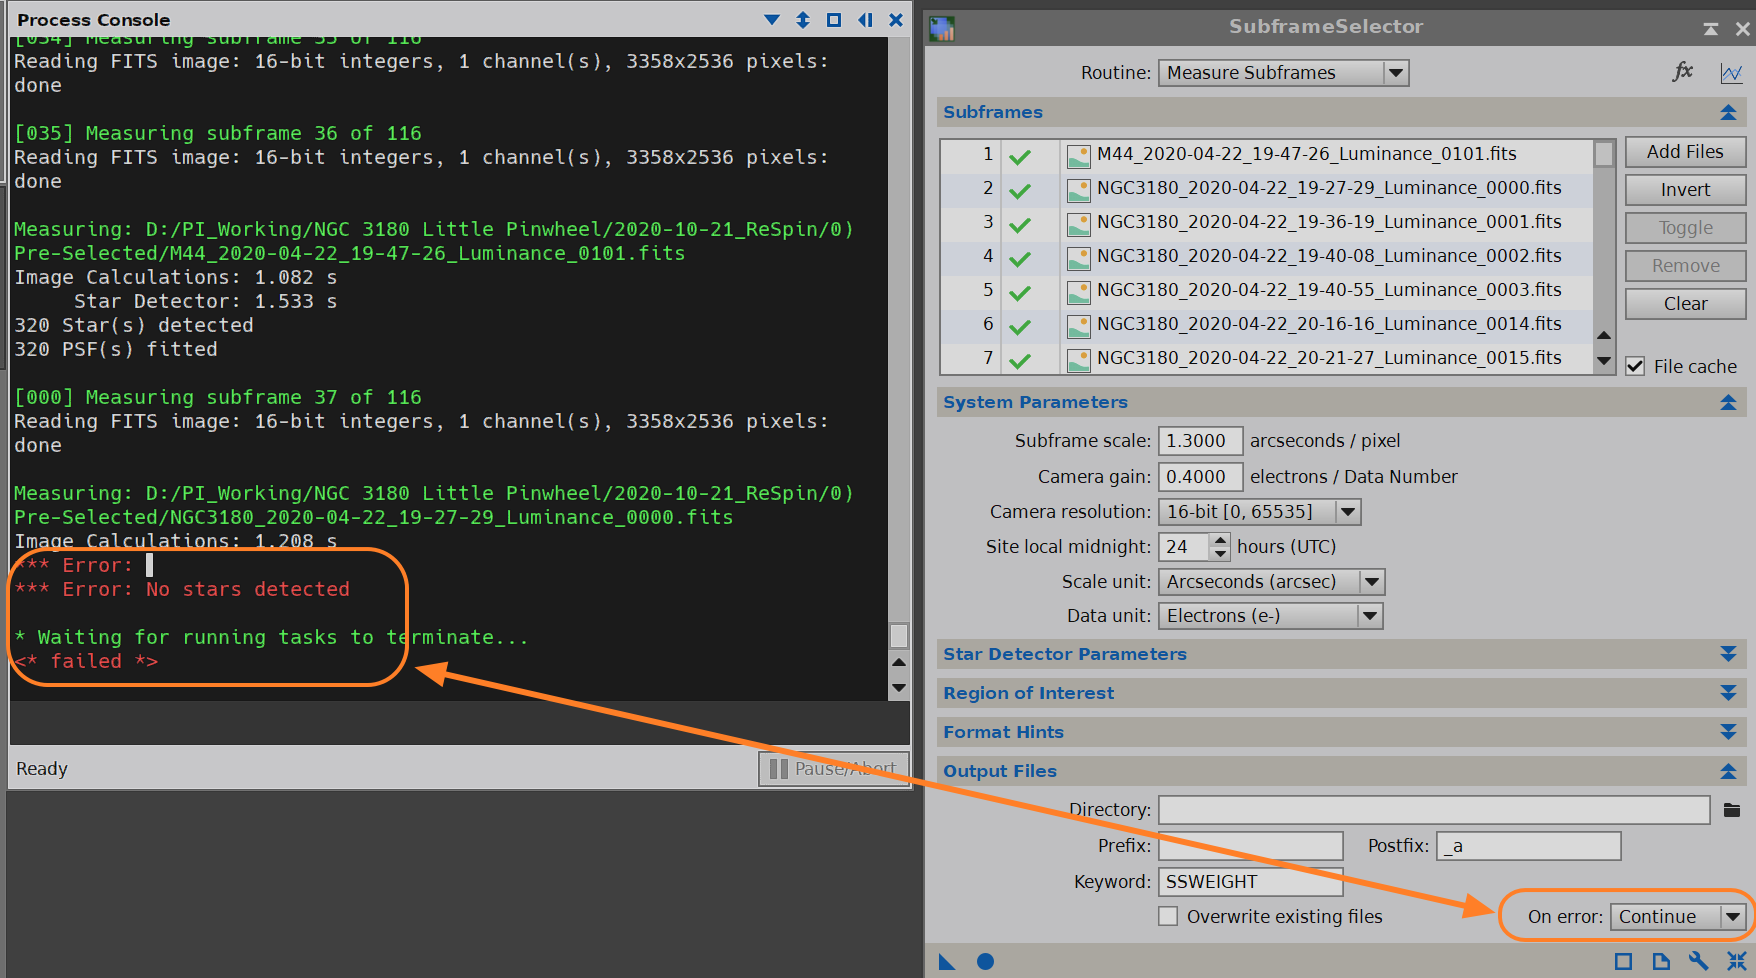1756x978 pixels.
Task: Open the Camera resolution dropdown
Action: pos(1259,512)
